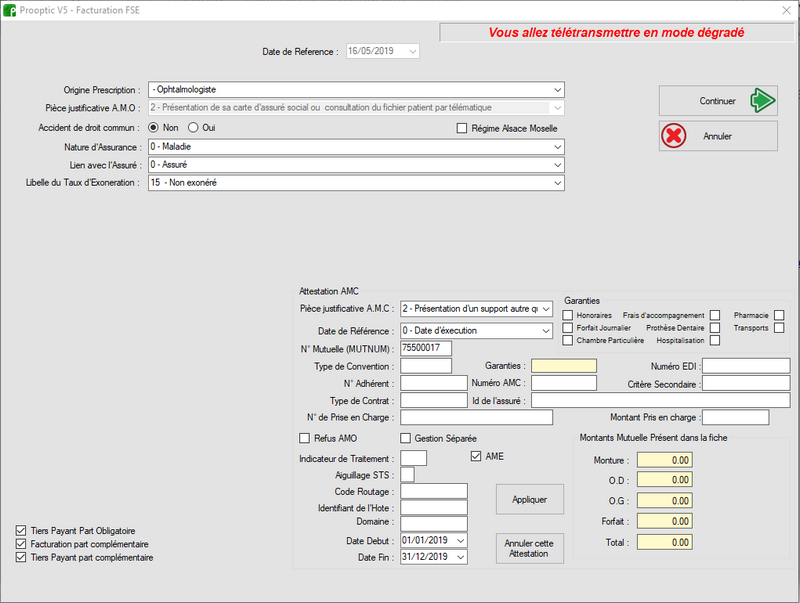800x603 pixels.
Task: Click the red cross Annuler icon
Action: (673, 136)
